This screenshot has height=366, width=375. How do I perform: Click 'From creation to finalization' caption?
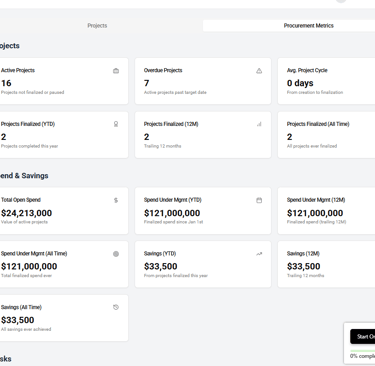coord(315,92)
